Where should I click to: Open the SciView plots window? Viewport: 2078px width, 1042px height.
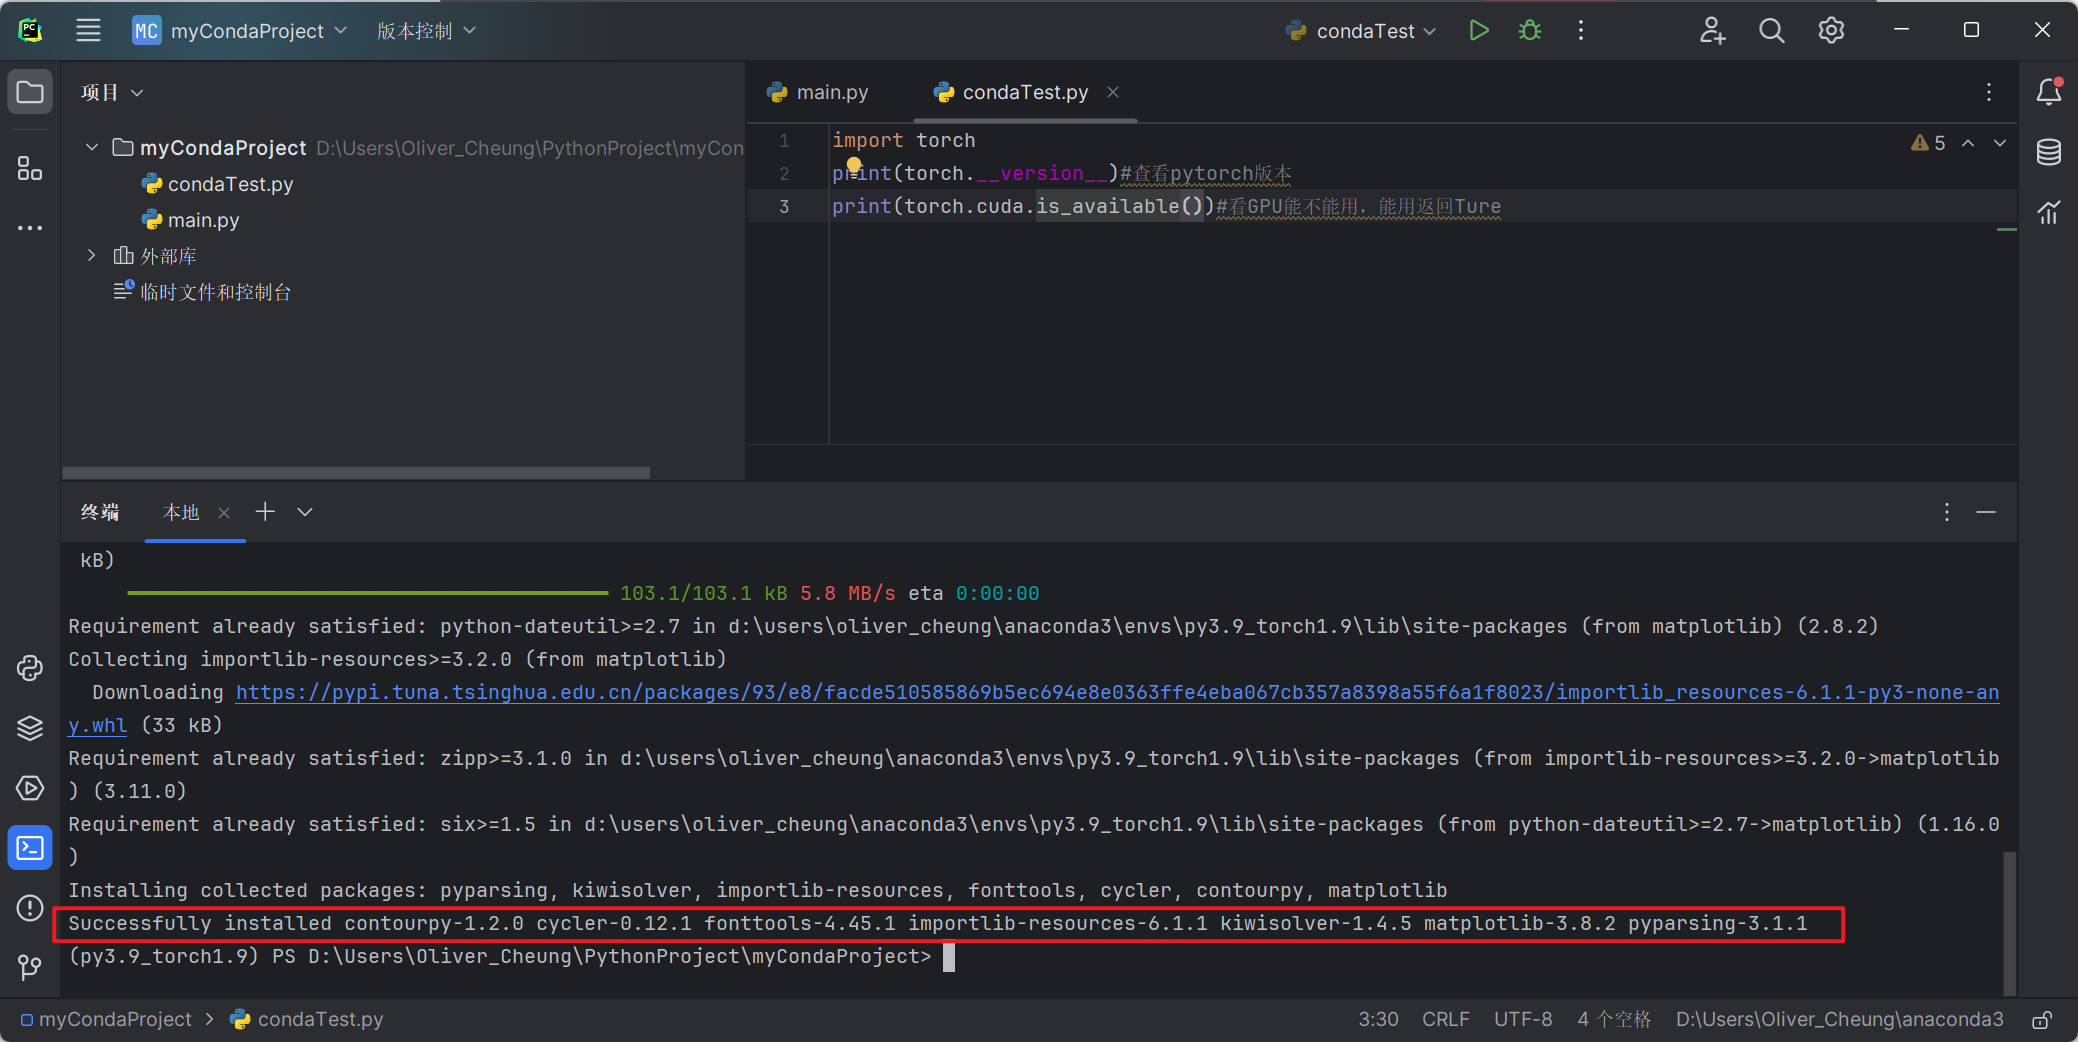point(2049,212)
